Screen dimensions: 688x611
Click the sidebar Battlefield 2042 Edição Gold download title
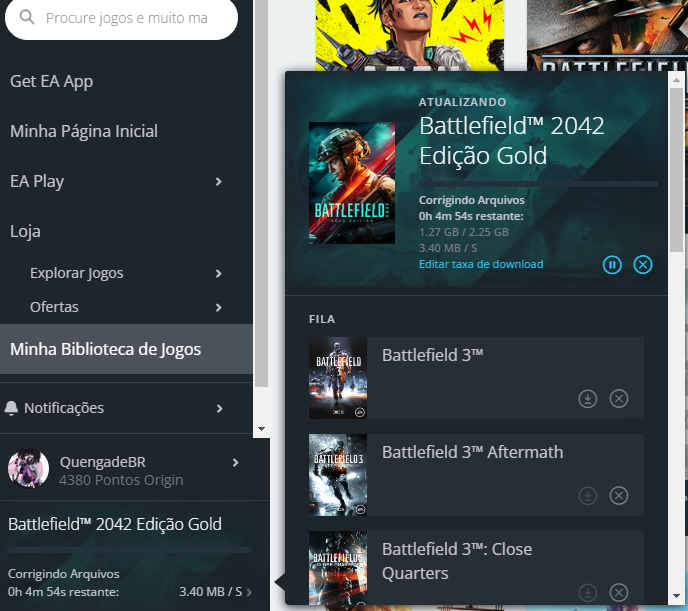click(115, 524)
